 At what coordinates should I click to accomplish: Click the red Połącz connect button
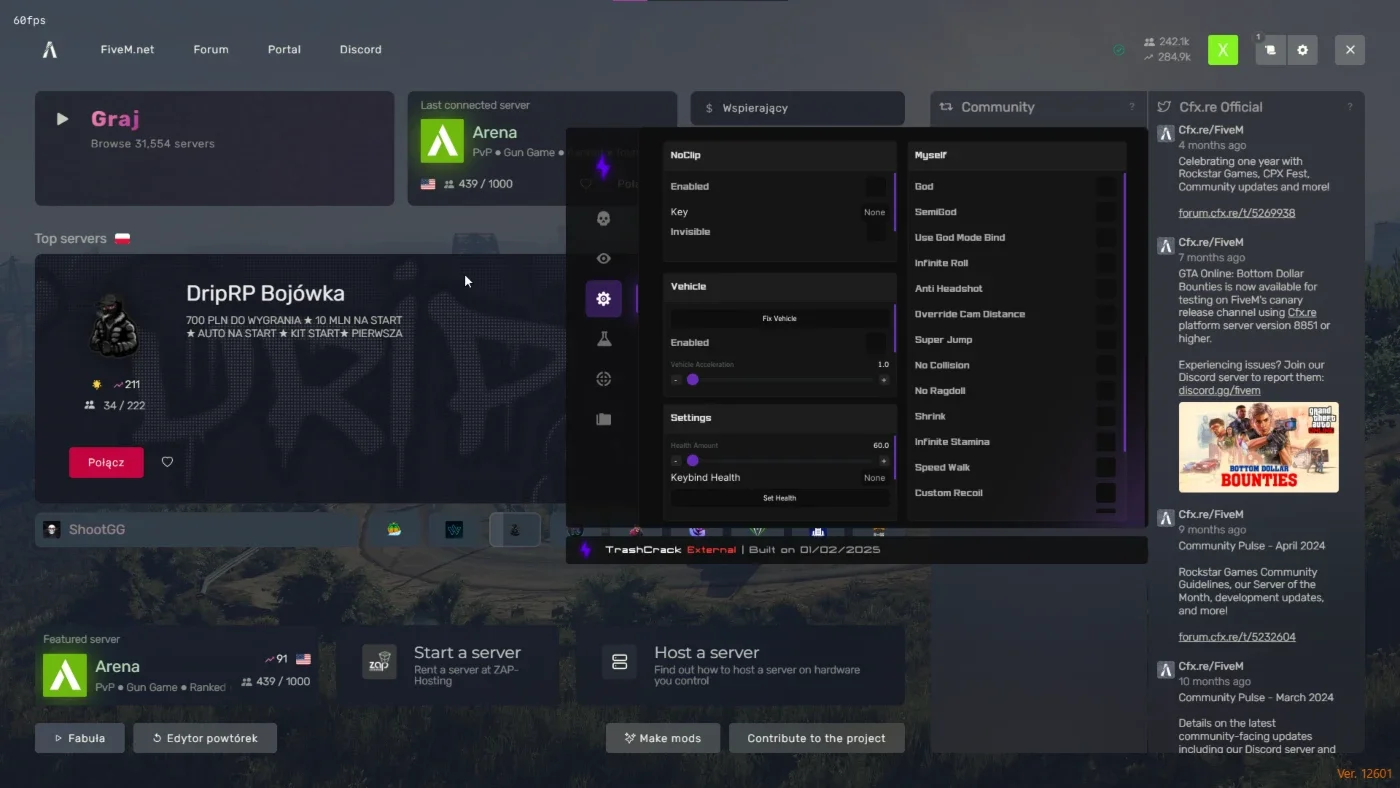(106, 462)
